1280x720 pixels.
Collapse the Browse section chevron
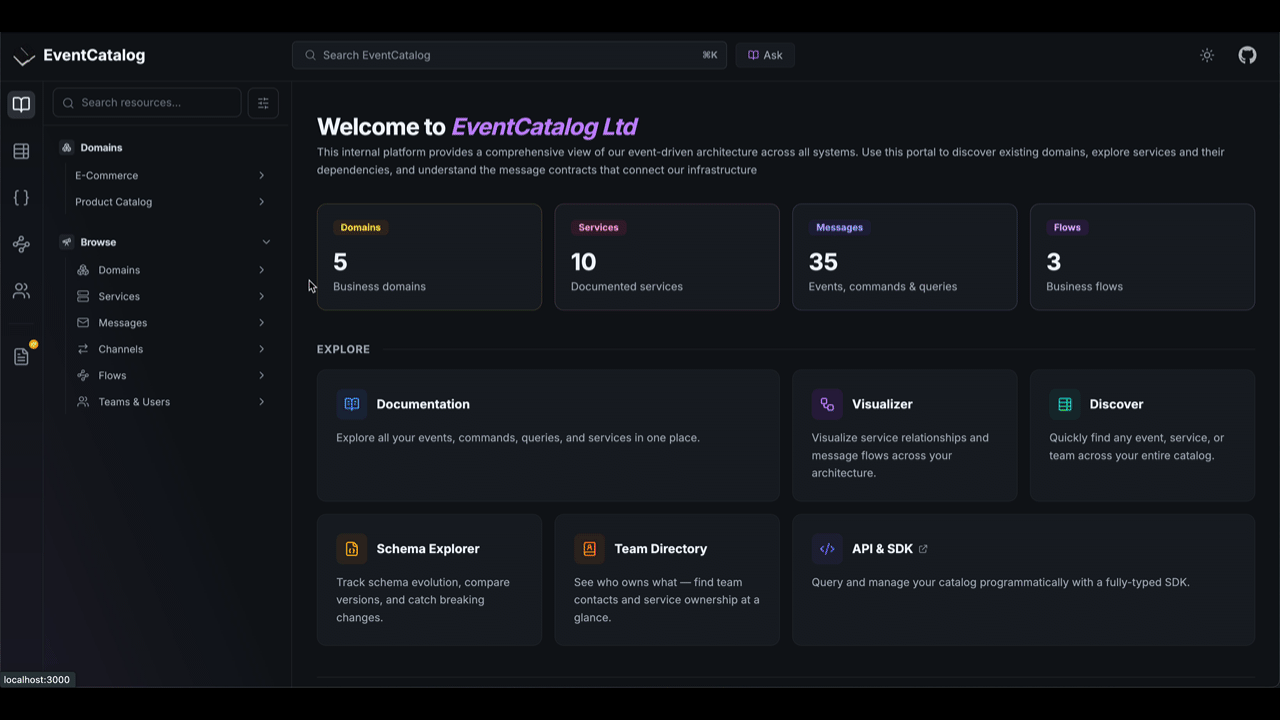266,242
